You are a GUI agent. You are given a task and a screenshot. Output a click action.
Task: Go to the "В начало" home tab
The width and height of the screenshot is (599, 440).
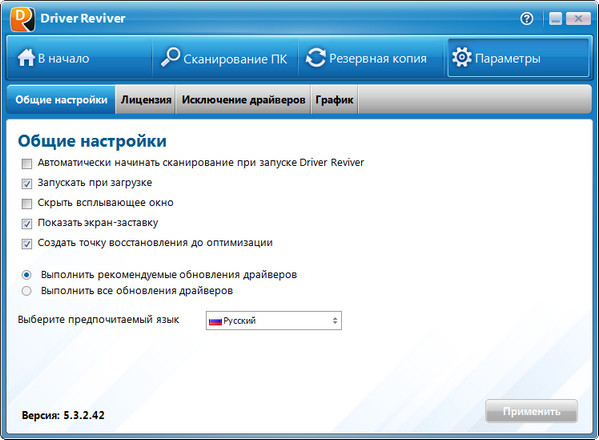point(79,58)
